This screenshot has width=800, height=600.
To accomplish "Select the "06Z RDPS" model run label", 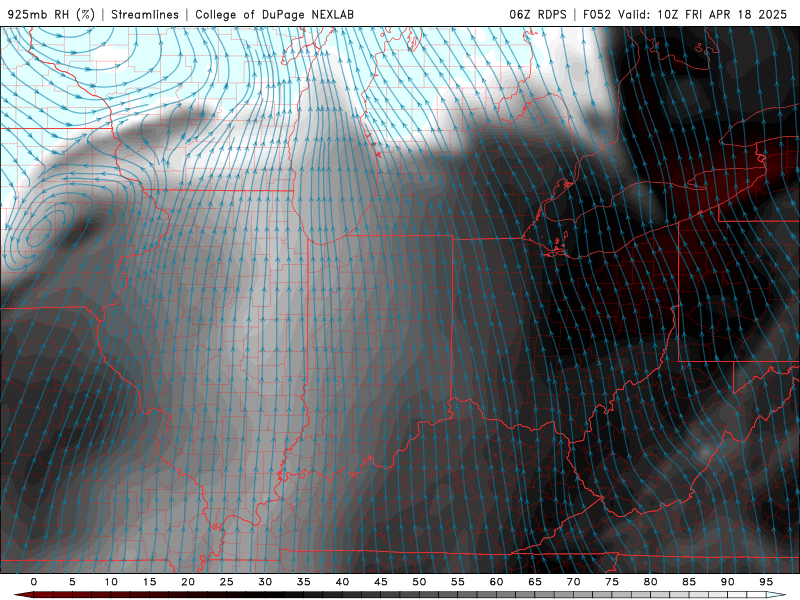I will [x=538, y=15].
